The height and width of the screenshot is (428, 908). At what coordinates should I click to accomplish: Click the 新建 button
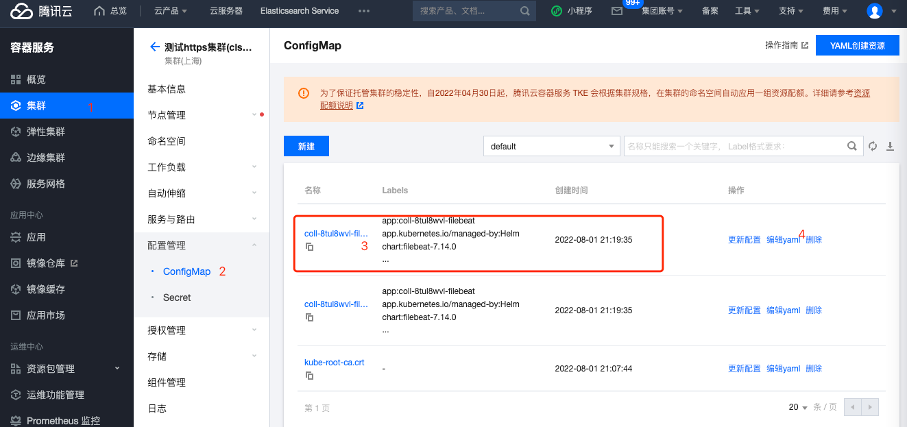306,147
